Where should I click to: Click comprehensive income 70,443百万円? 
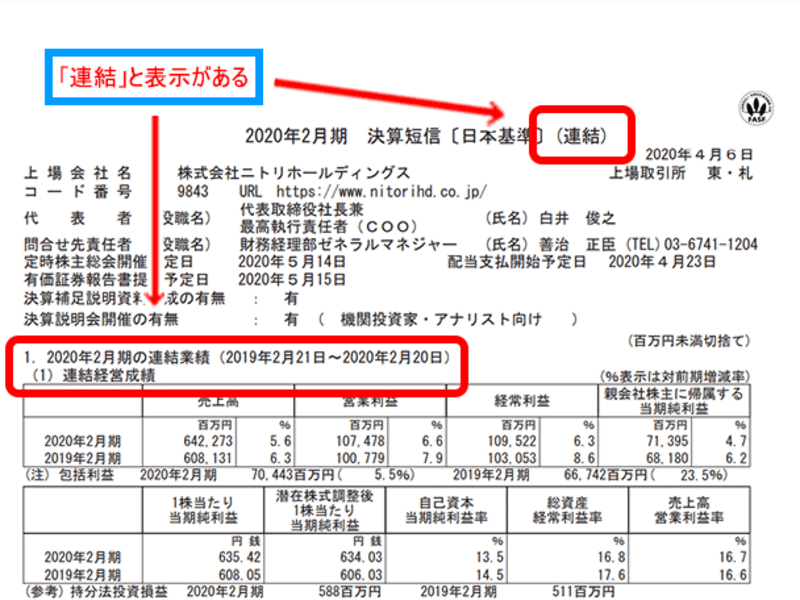292,476
